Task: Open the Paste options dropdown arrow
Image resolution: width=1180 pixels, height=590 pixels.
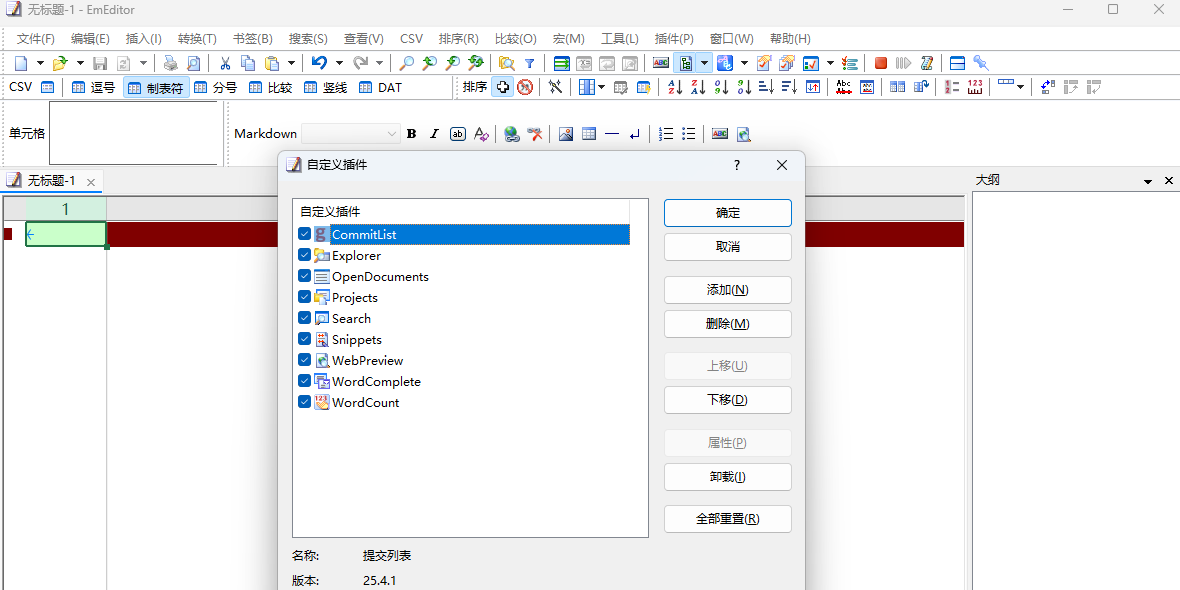Action: point(290,63)
